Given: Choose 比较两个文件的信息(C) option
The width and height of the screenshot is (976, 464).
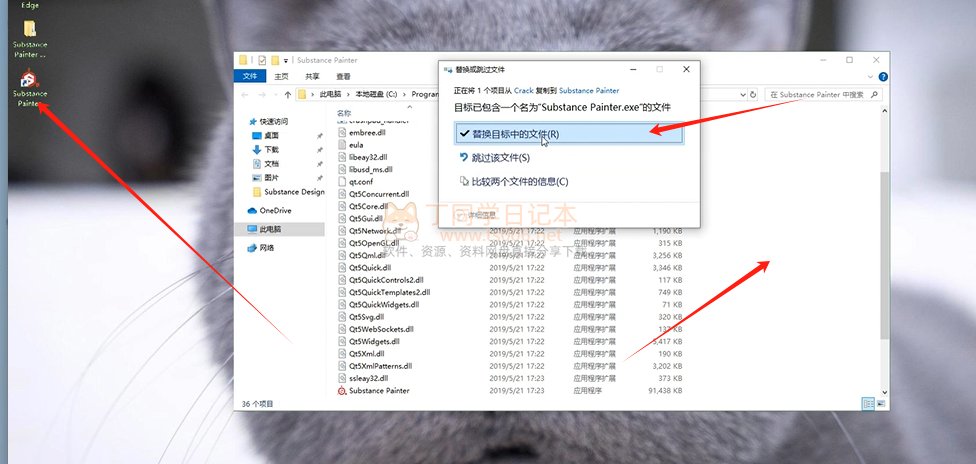Looking at the screenshot, I should point(514,182).
